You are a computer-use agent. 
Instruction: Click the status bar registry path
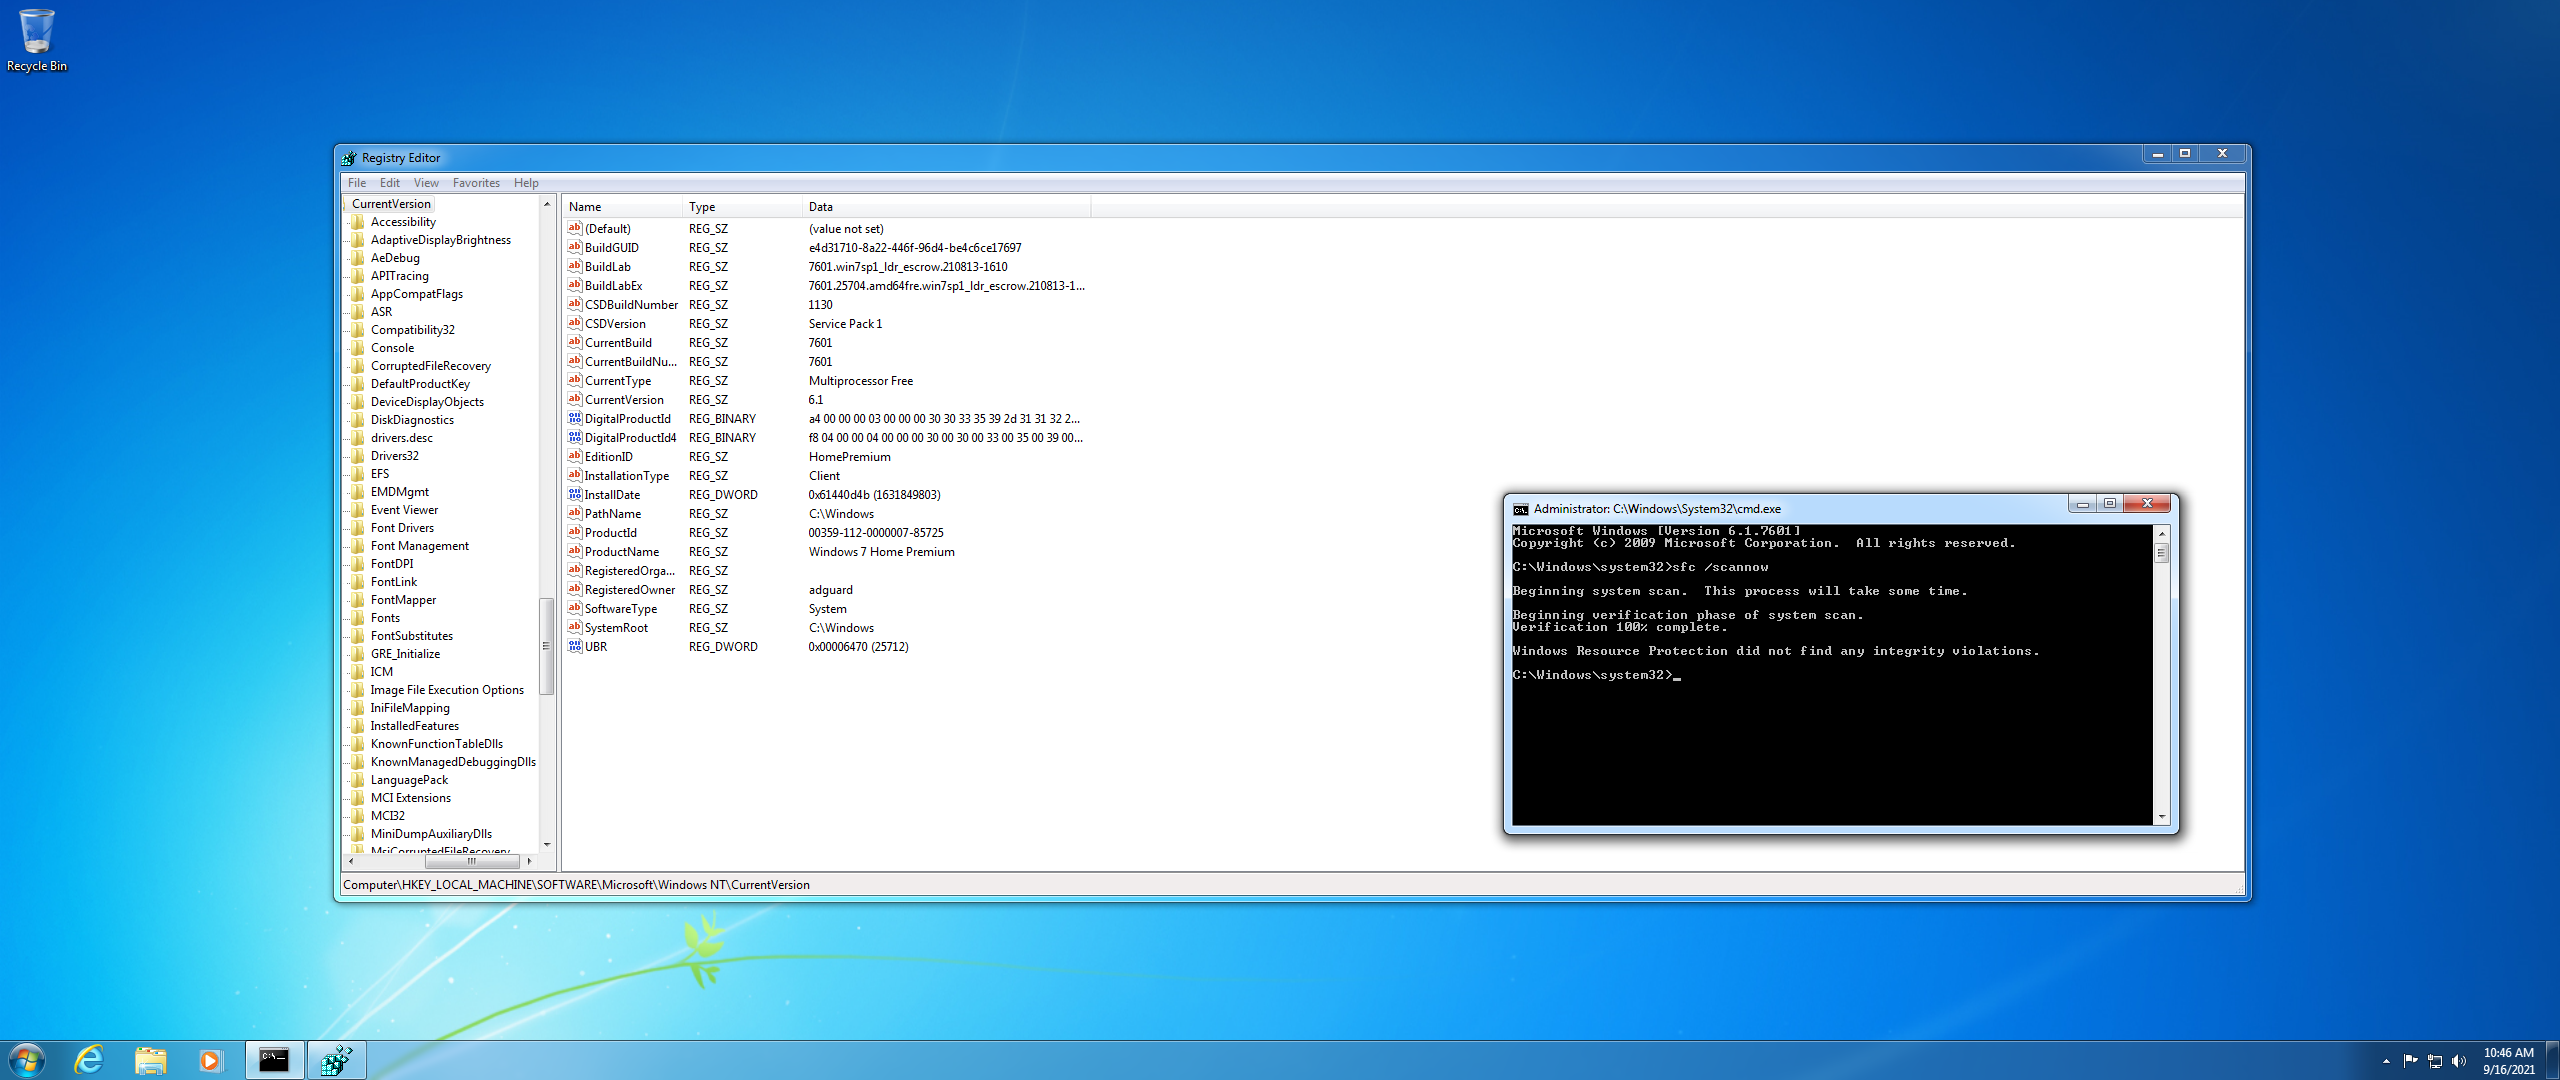click(x=576, y=885)
